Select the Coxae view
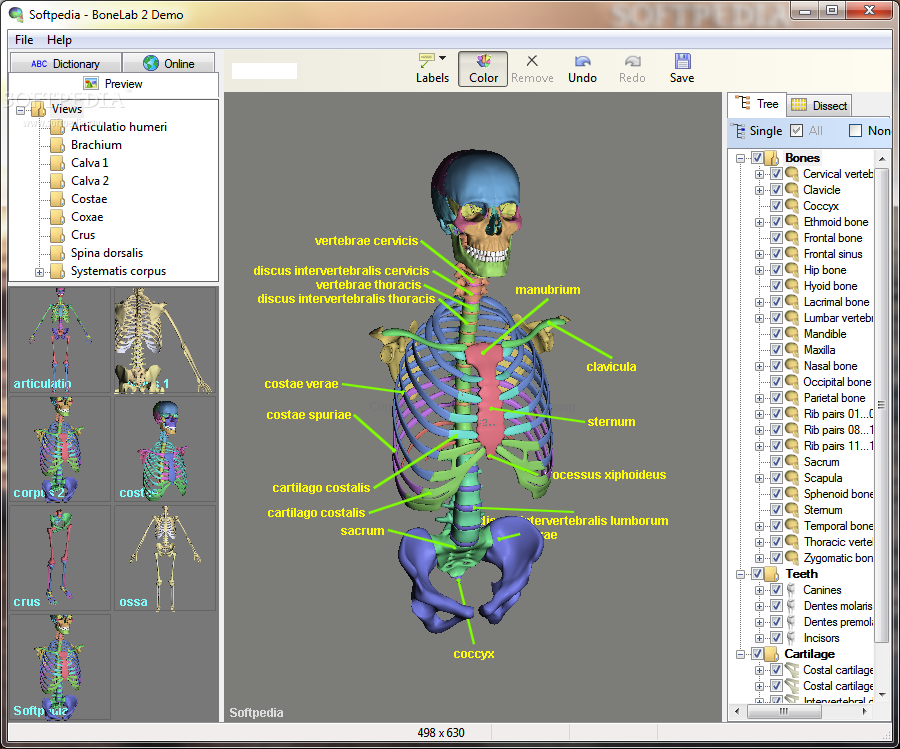Viewport: 900px width, 749px height. tap(87, 217)
